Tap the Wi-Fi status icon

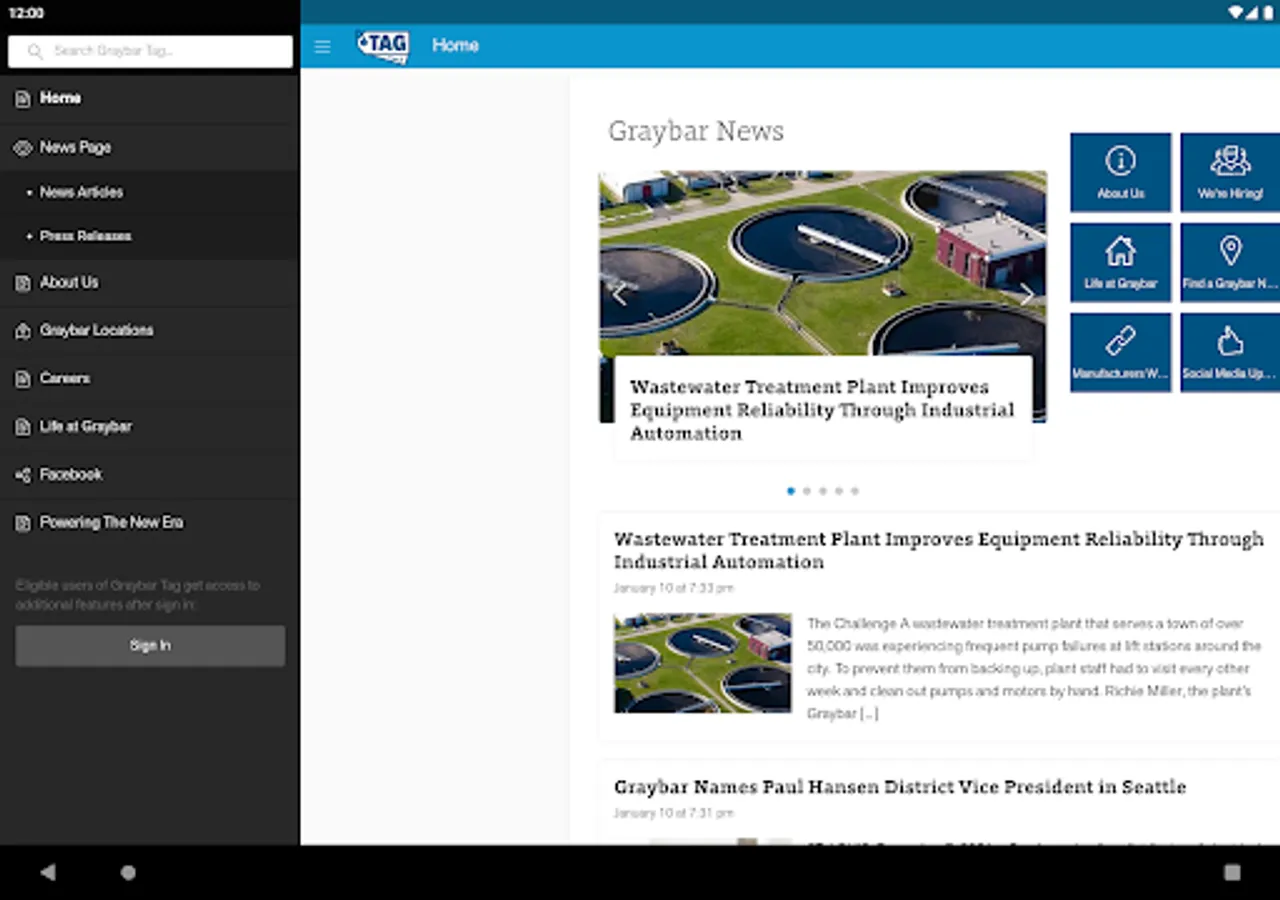pos(1237,13)
